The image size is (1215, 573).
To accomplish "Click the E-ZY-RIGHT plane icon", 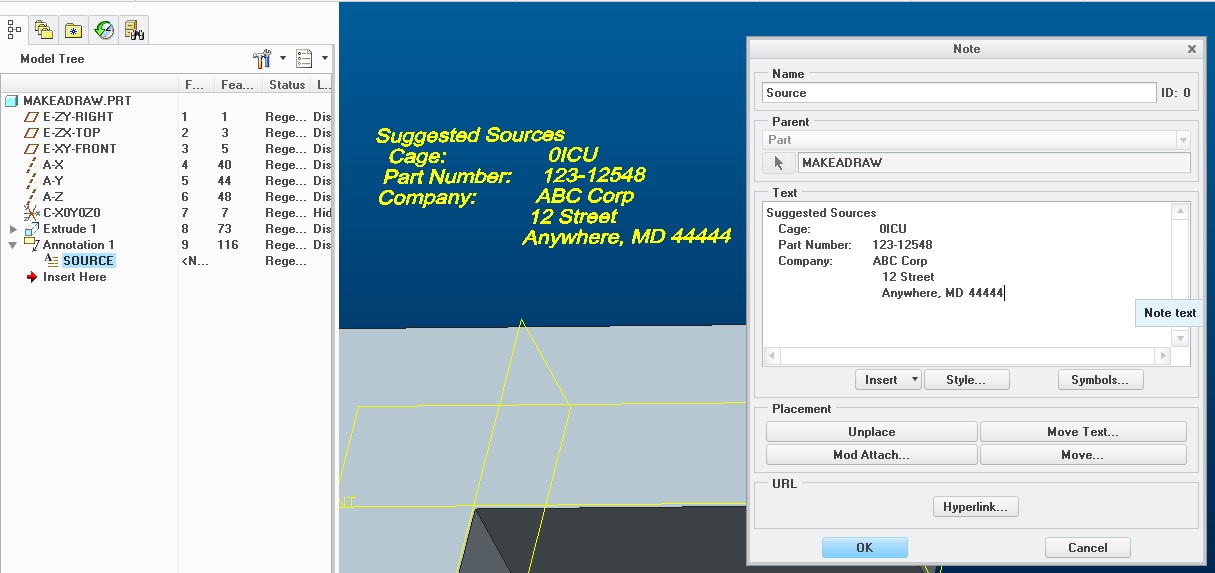I will tap(31, 117).
